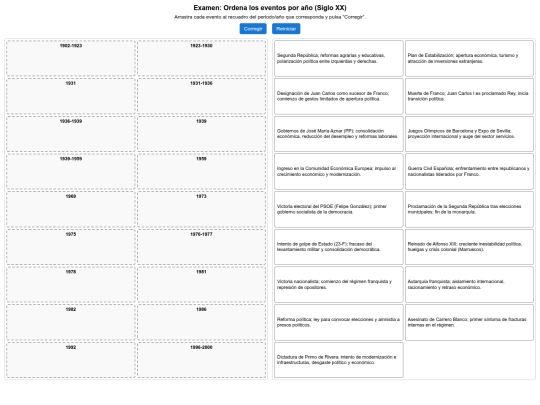Select the 1936-1939 period box
The height and width of the screenshot is (405, 540).
click(x=71, y=134)
